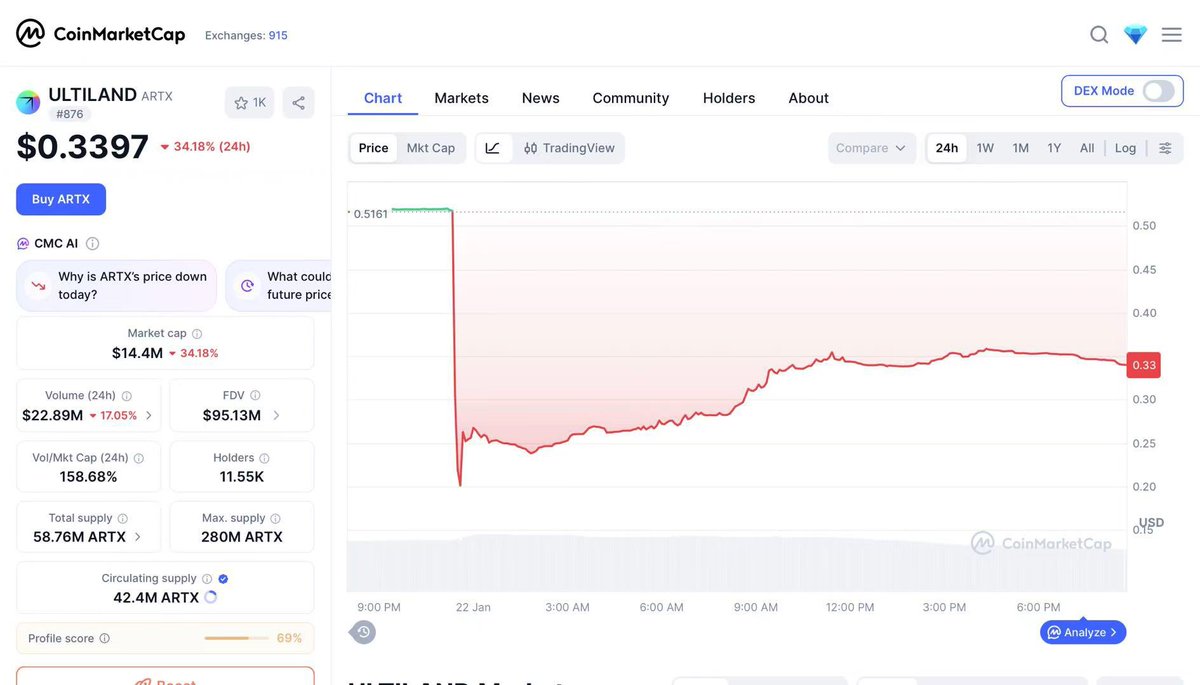Expand Volume (24h) details chevron
The width and height of the screenshot is (1200, 685).
click(149, 415)
